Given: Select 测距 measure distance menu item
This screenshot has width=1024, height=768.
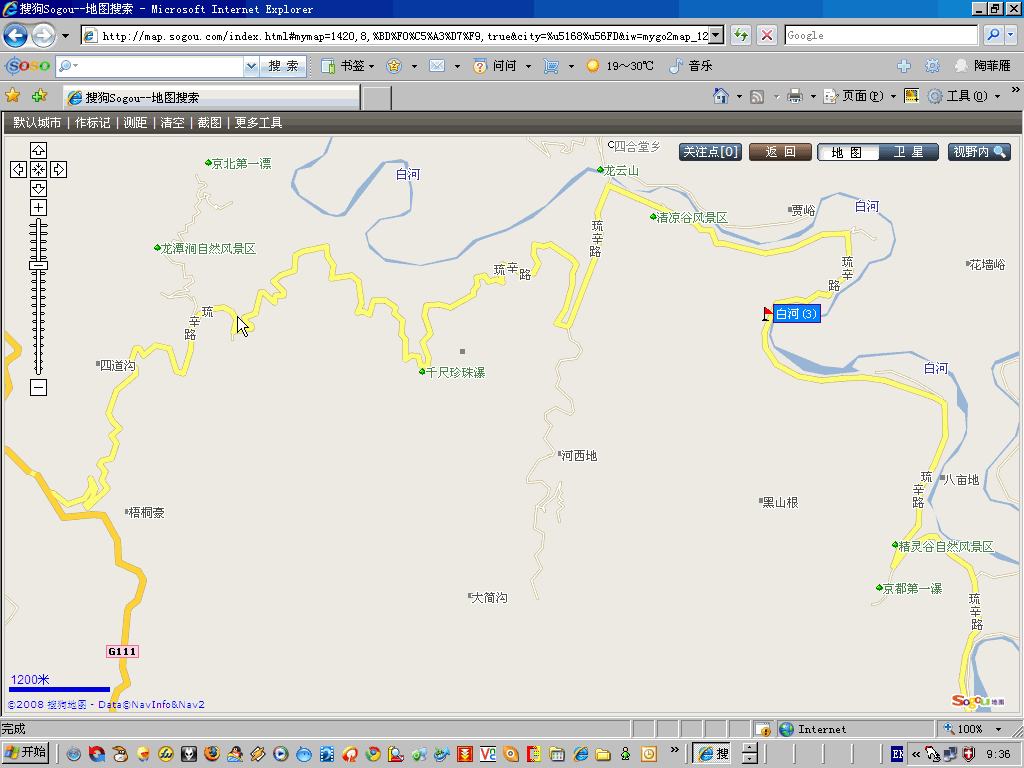Looking at the screenshot, I should pos(135,123).
